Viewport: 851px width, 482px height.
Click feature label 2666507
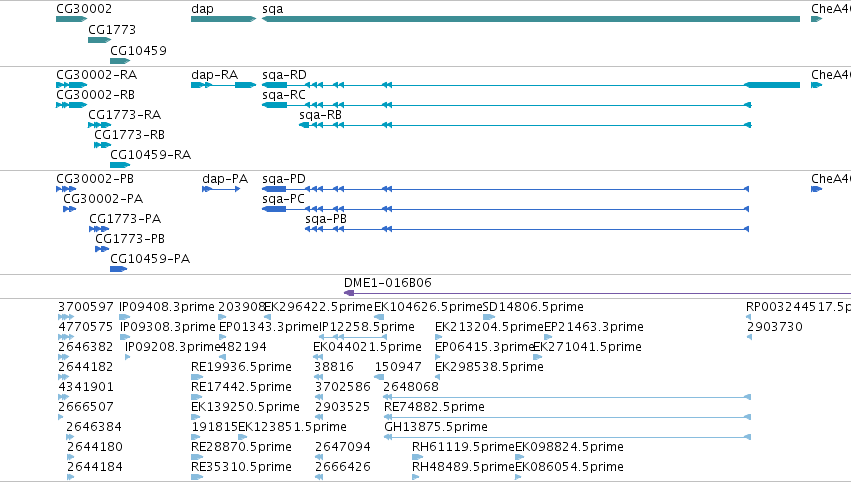coord(86,407)
